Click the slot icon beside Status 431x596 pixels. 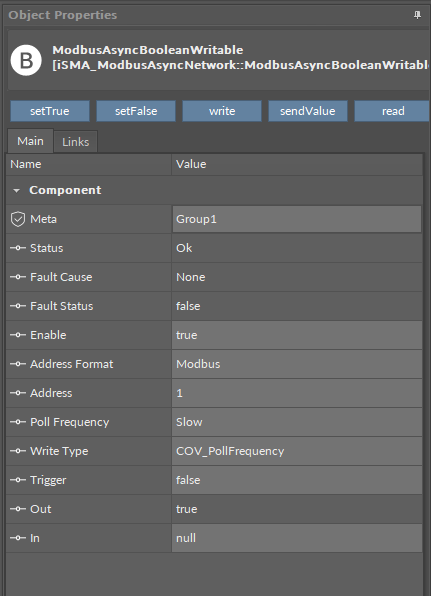tap(18, 248)
